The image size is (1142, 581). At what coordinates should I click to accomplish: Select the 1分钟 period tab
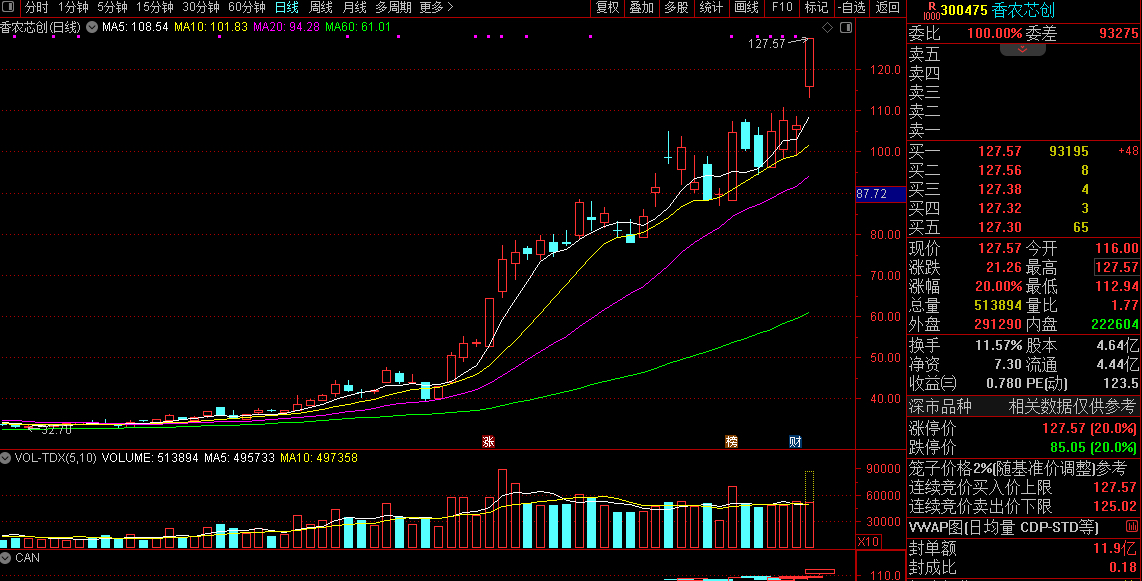click(73, 7)
